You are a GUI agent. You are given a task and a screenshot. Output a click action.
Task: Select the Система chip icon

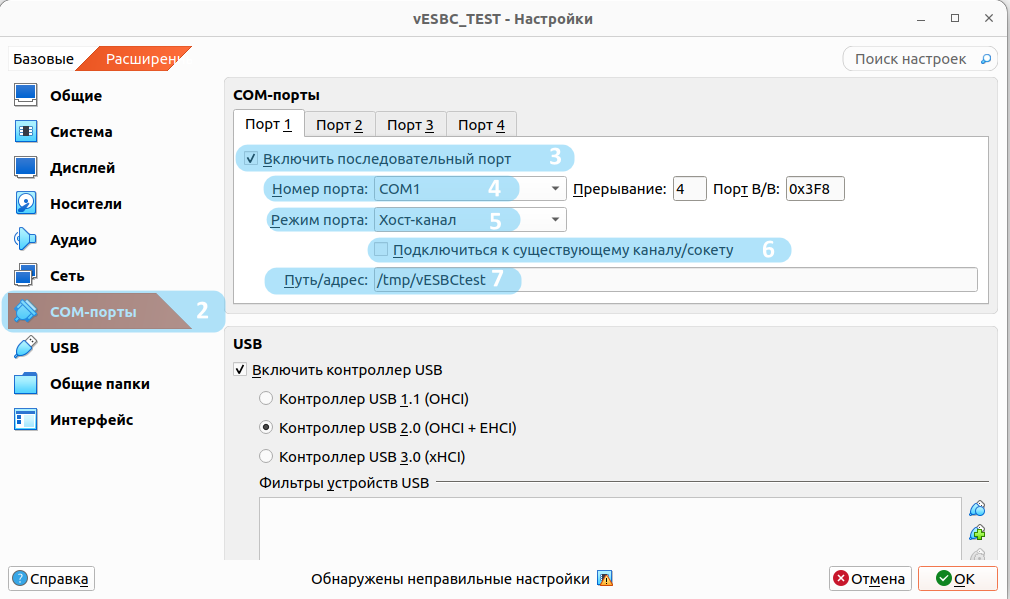[26, 132]
